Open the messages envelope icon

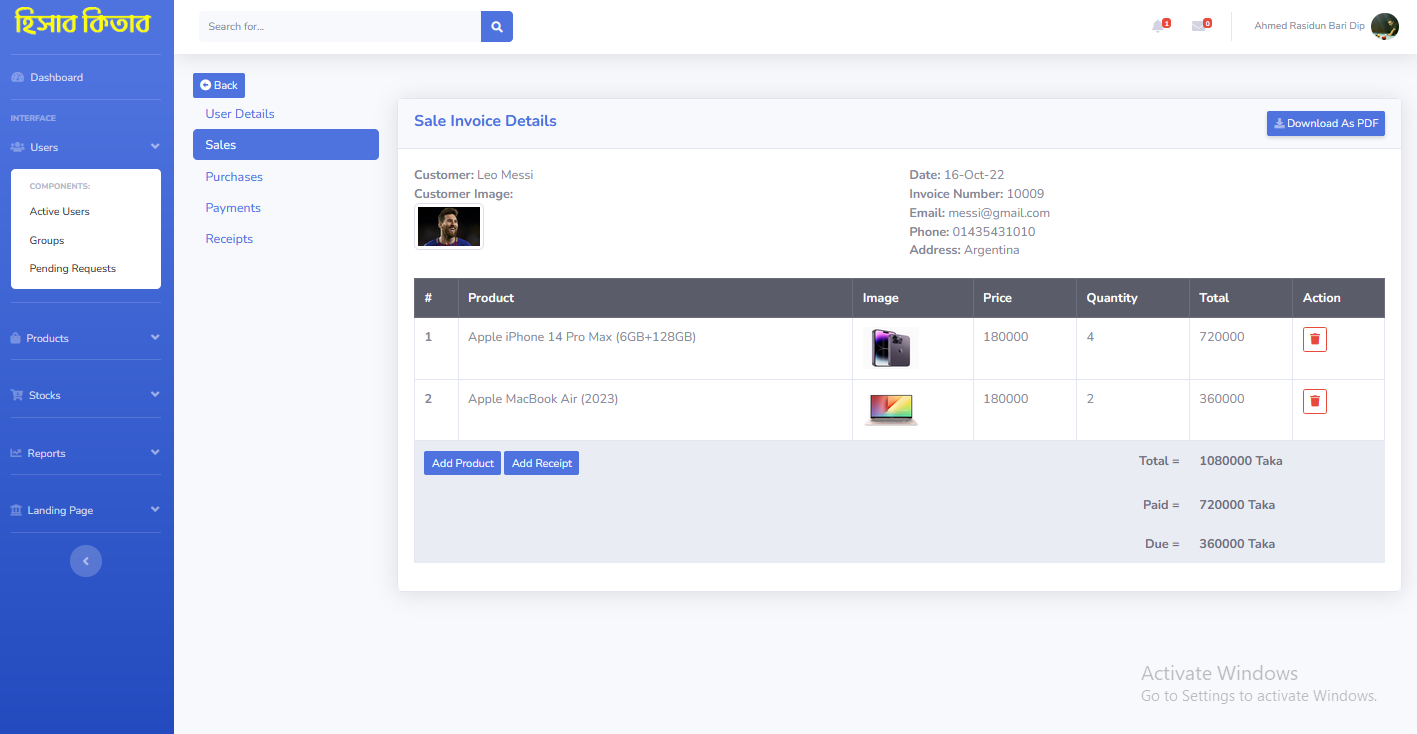(1199, 25)
